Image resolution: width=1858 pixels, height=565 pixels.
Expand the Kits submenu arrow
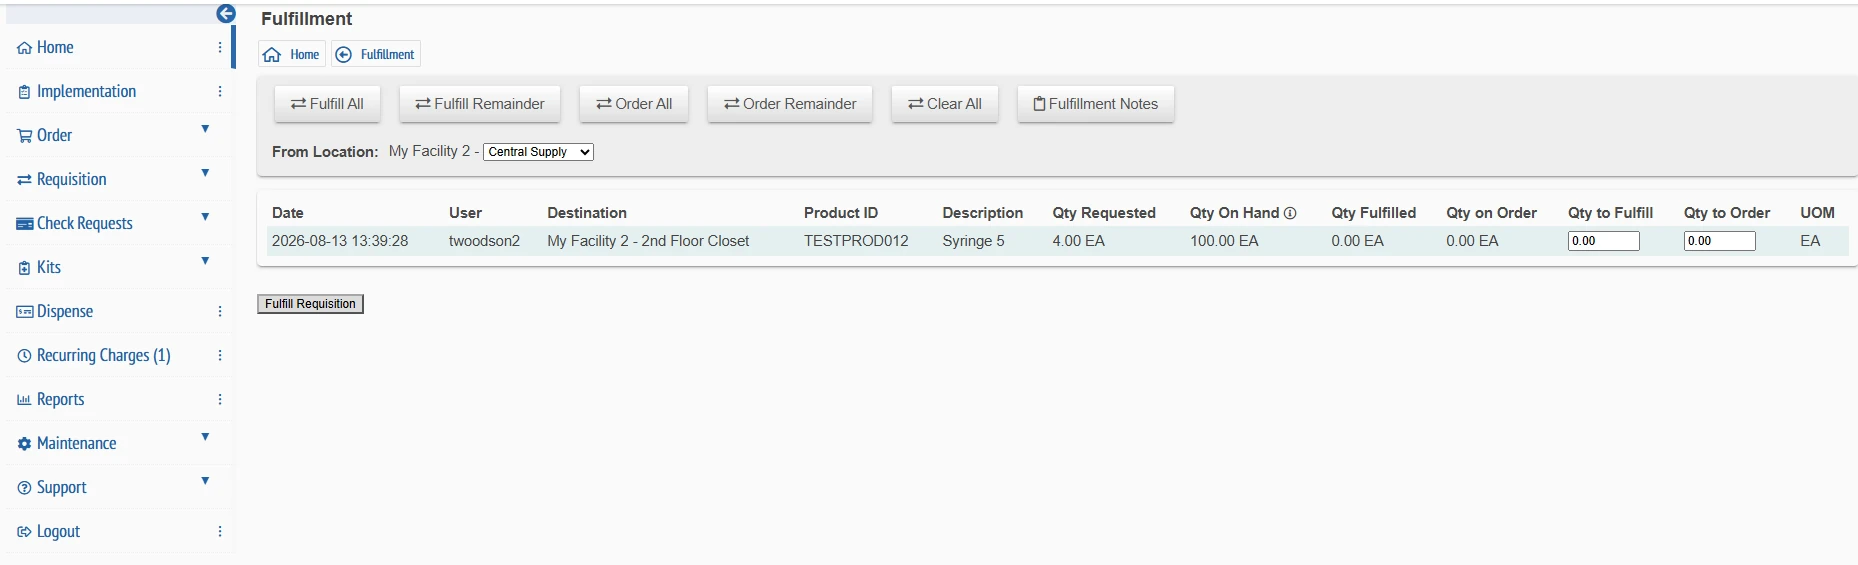[205, 261]
